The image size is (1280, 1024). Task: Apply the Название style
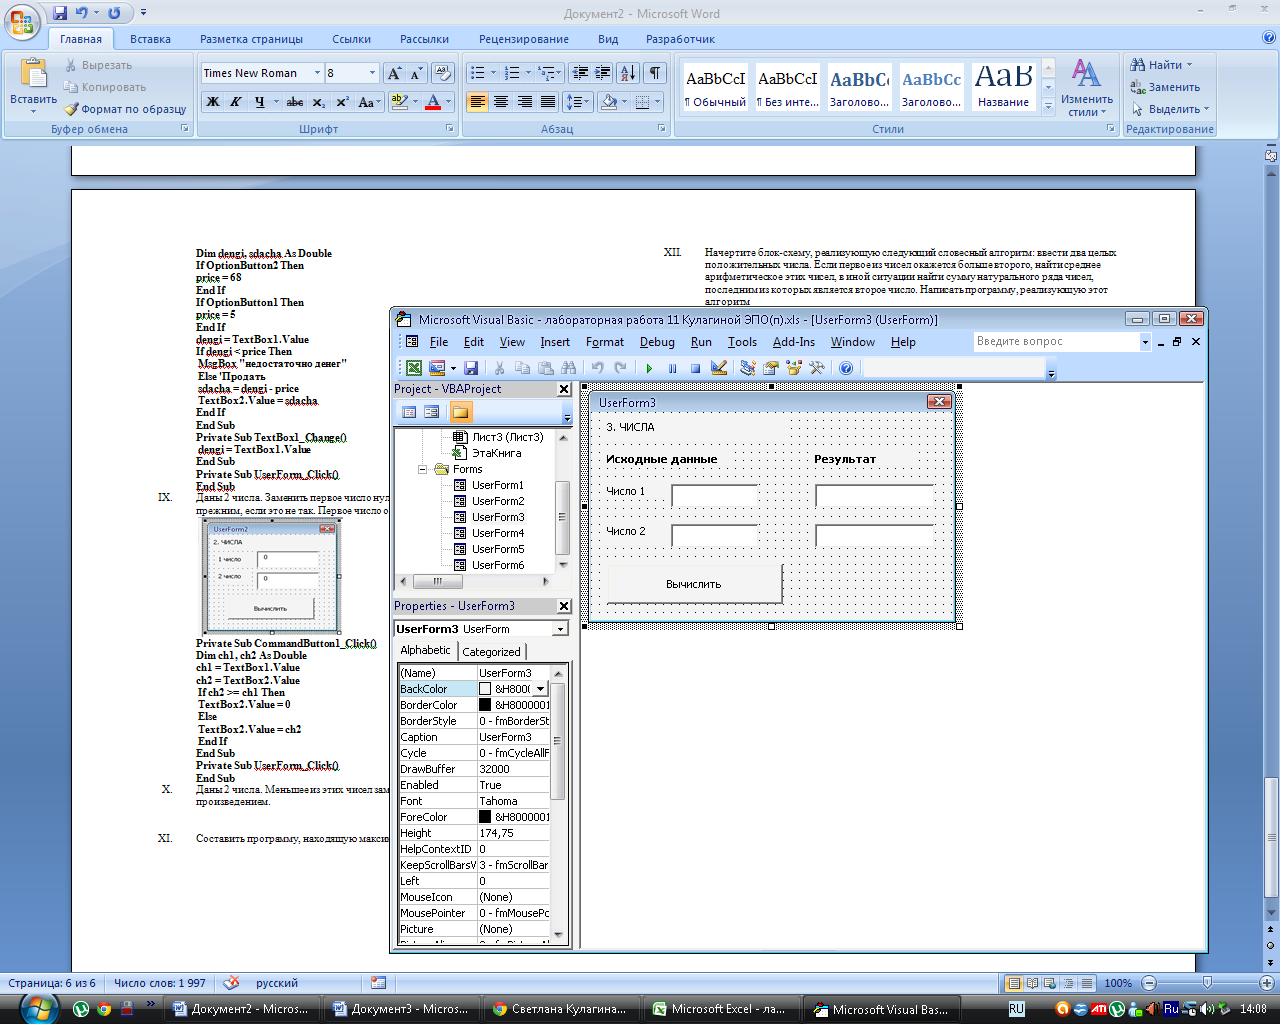click(x=1003, y=86)
